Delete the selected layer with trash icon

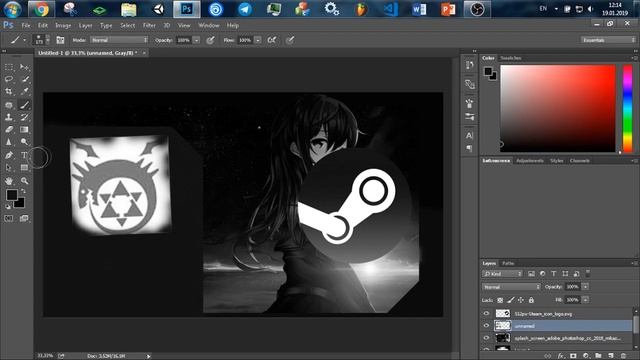click(623, 356)
